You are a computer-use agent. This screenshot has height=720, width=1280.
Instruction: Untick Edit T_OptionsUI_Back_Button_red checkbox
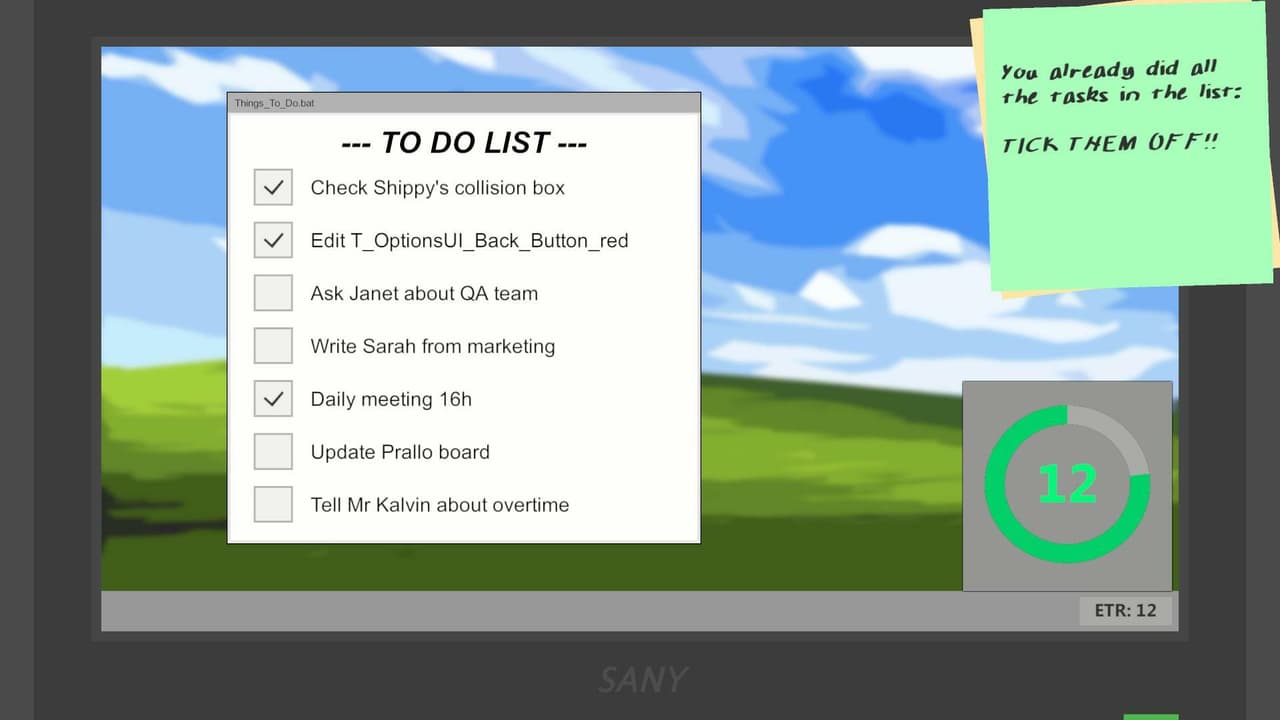point(273,240)
